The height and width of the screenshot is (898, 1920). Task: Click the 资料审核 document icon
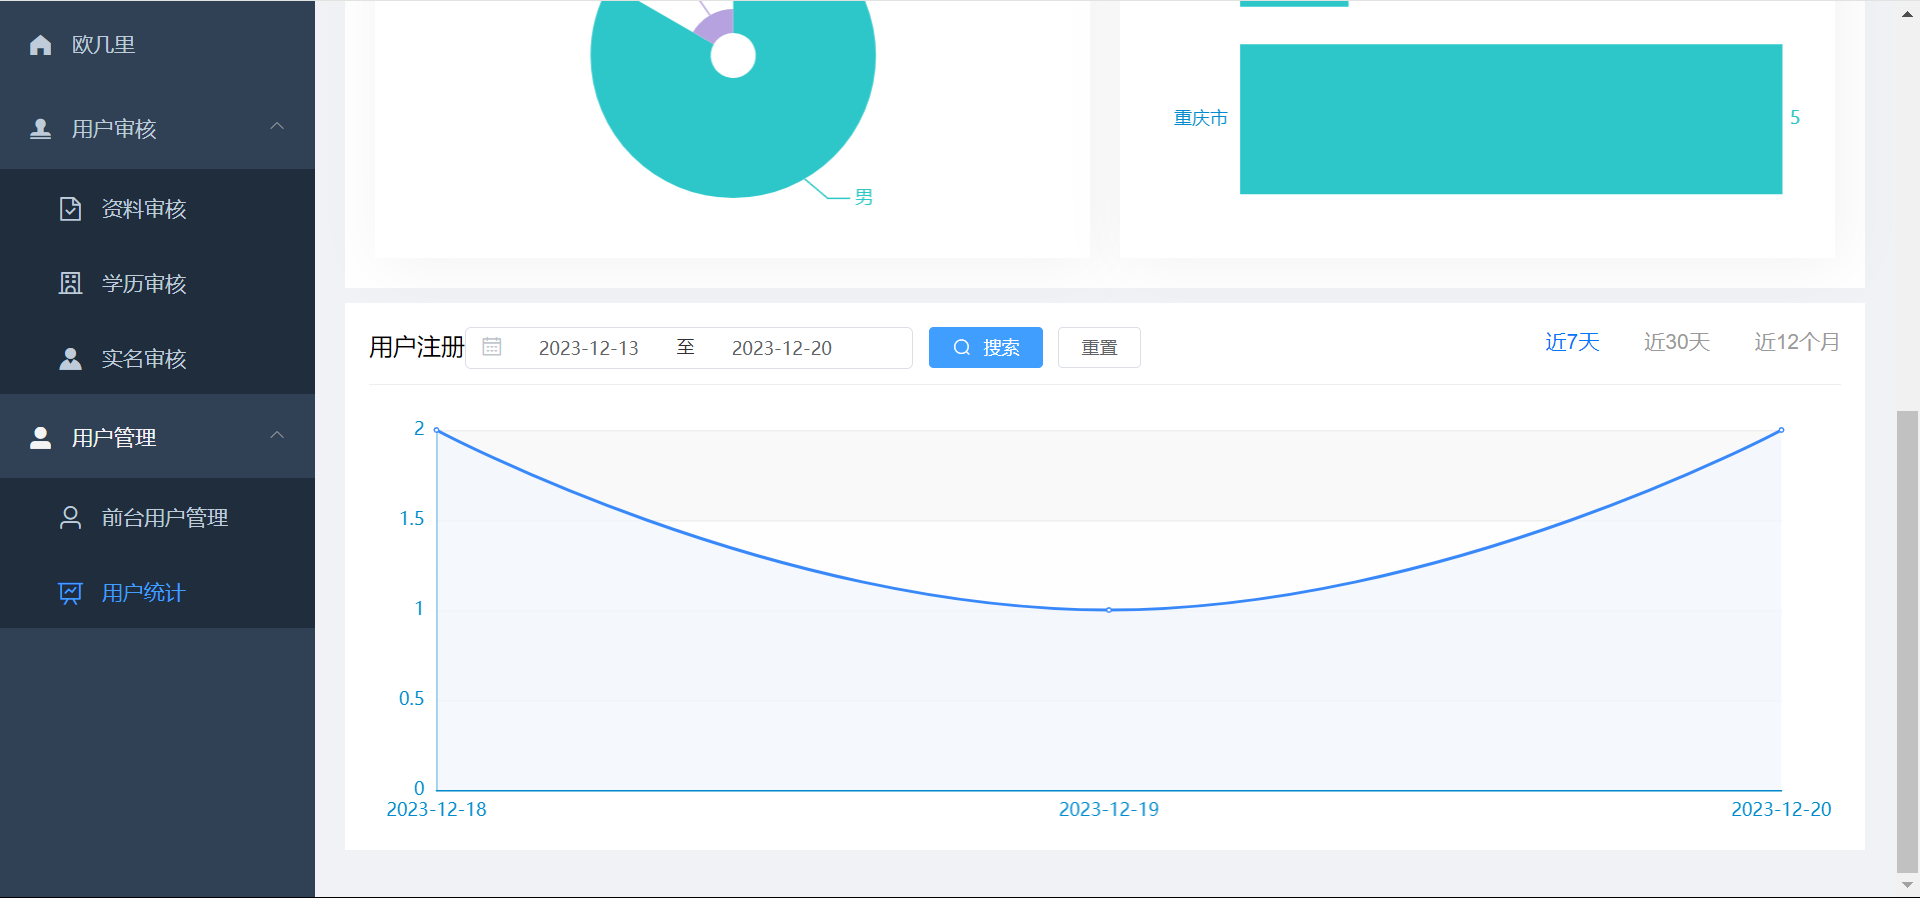click(70, 209)
